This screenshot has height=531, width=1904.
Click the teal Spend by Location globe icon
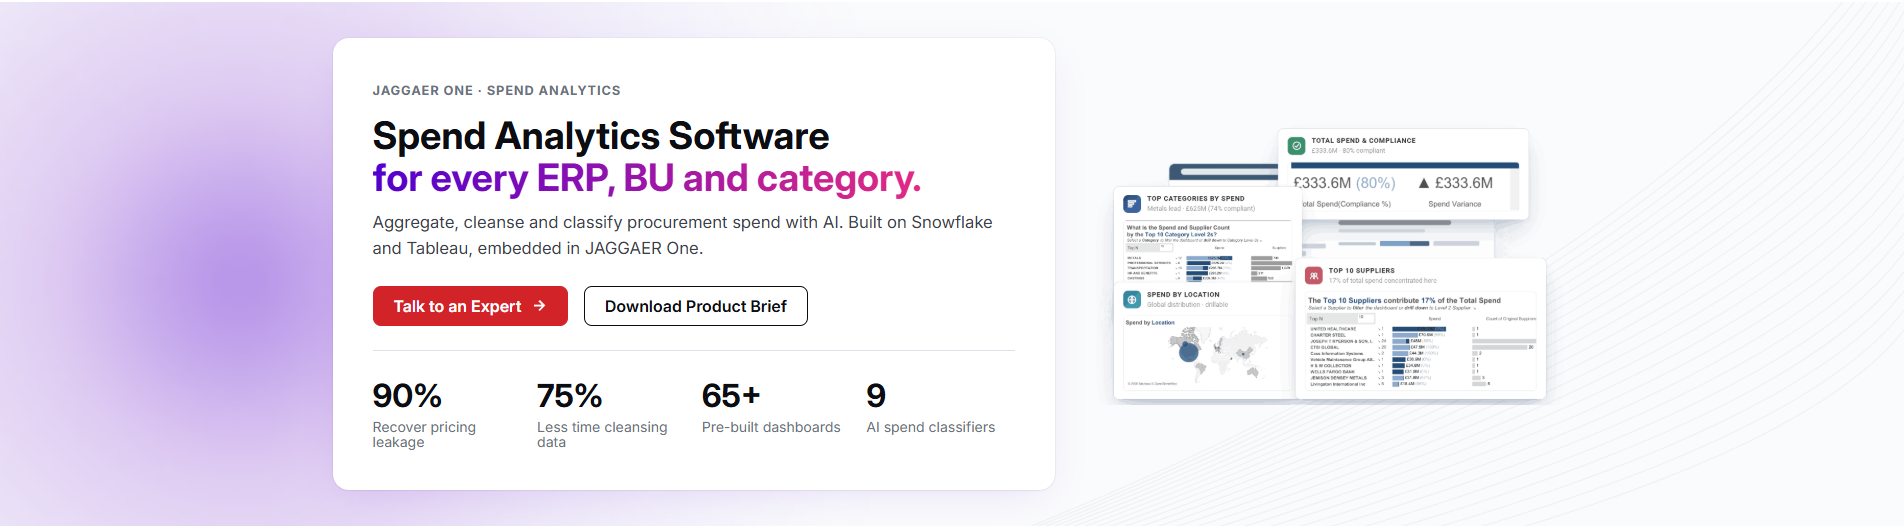coord(1132,299)
